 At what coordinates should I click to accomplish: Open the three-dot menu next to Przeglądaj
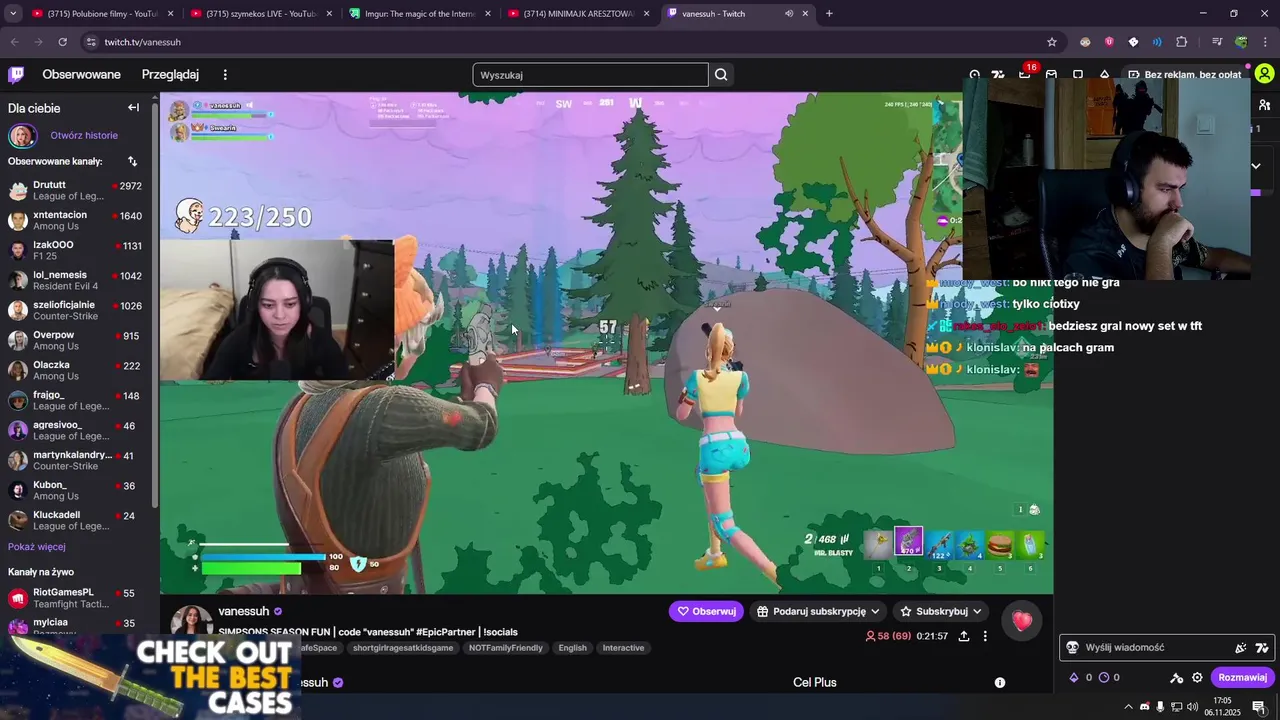tap(225, 75)
